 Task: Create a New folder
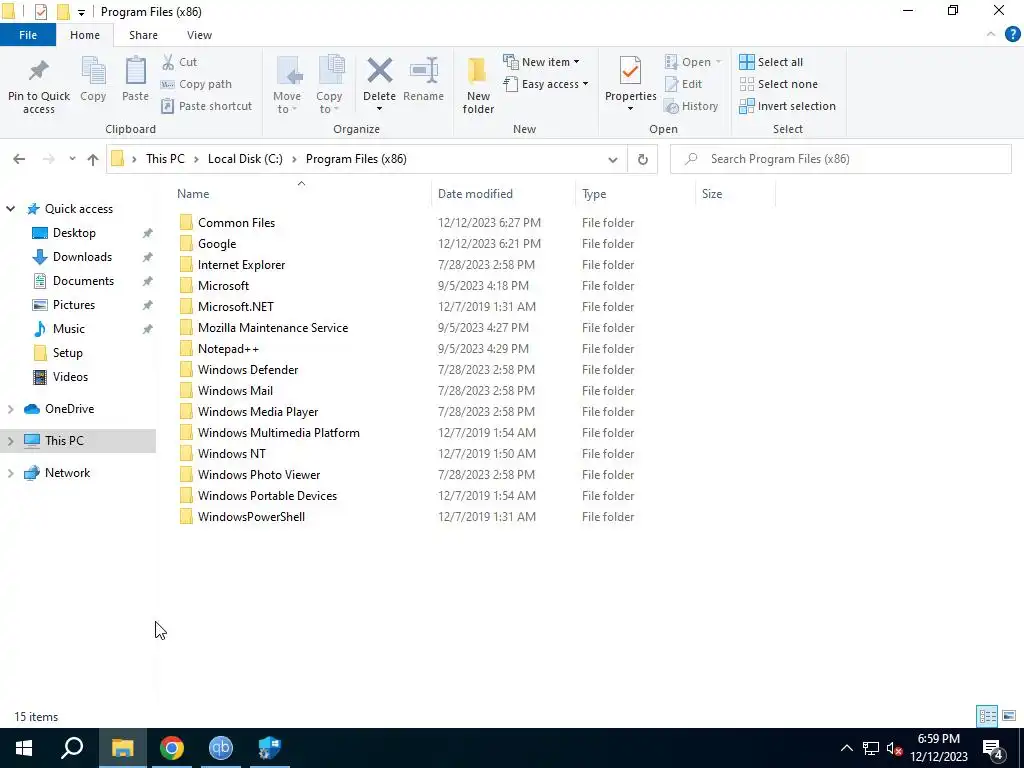click(478, 86)
